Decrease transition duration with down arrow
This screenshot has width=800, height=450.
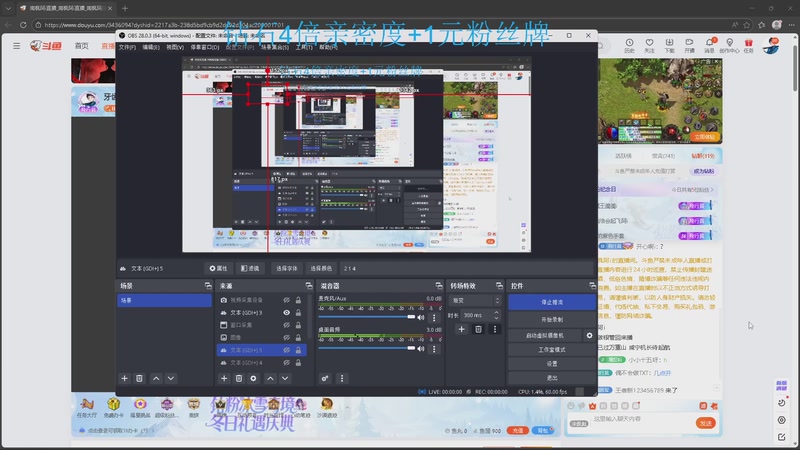coord(496,318)
